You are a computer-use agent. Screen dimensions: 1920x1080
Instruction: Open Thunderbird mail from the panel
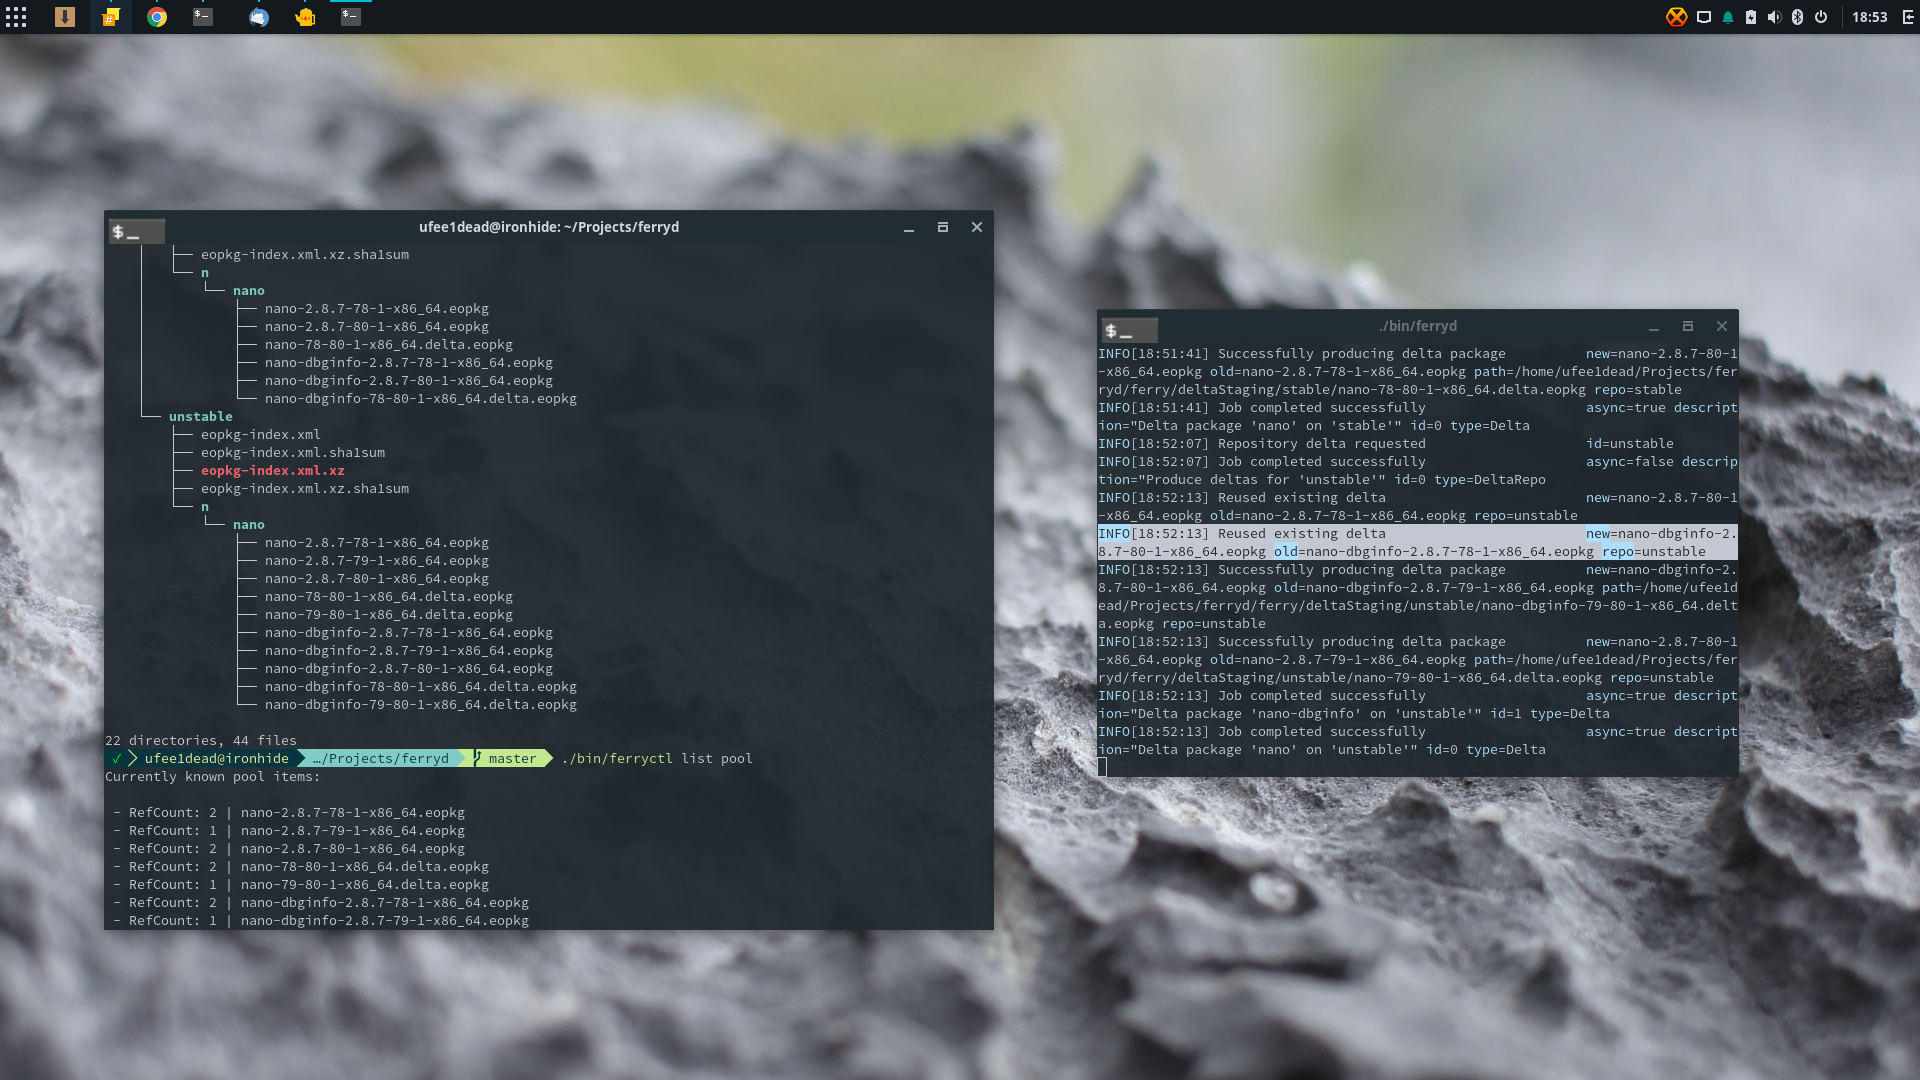pyautogui.click(x=259, y=17)
